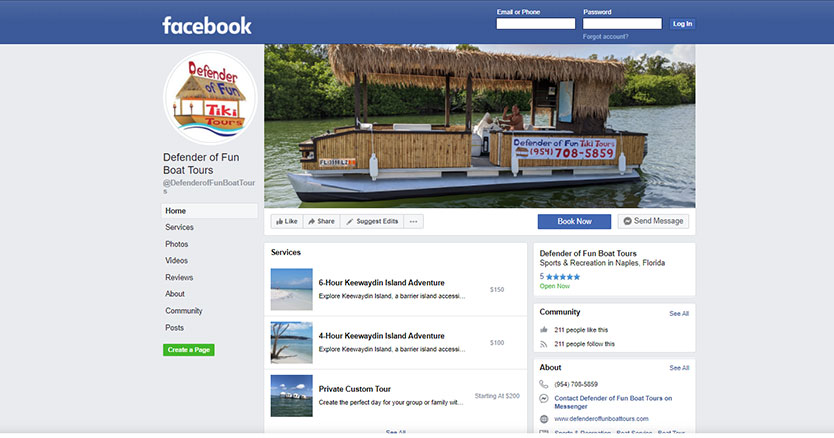Click into the Email or Phone field
834x438 pixels.
tap(535, 24)
